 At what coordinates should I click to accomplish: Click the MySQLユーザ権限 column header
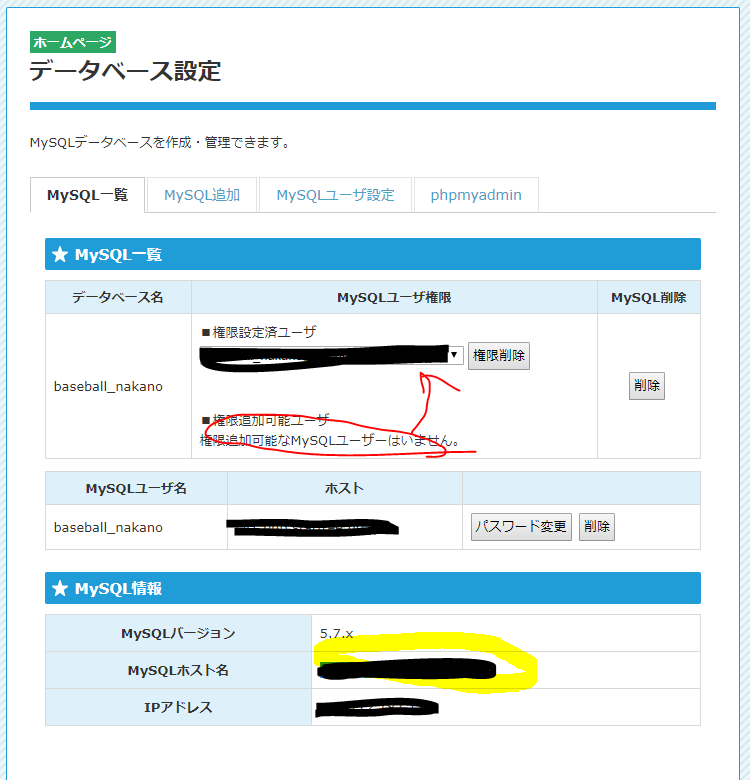point(394,297)
